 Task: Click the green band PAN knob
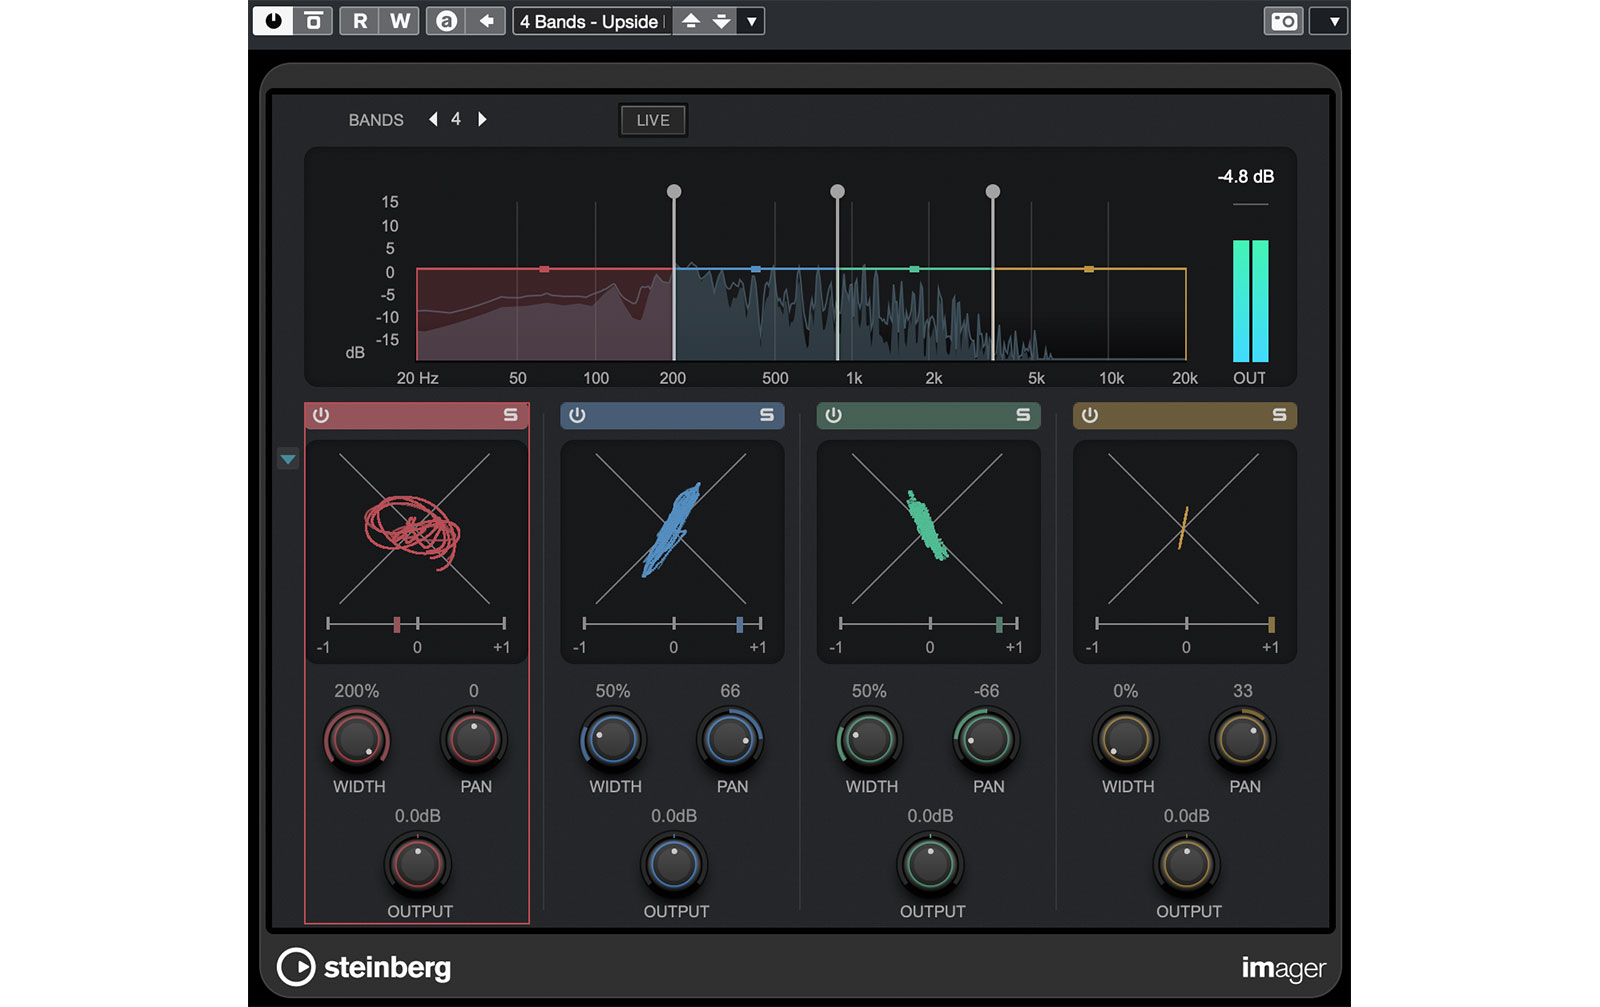pos(987,741)
